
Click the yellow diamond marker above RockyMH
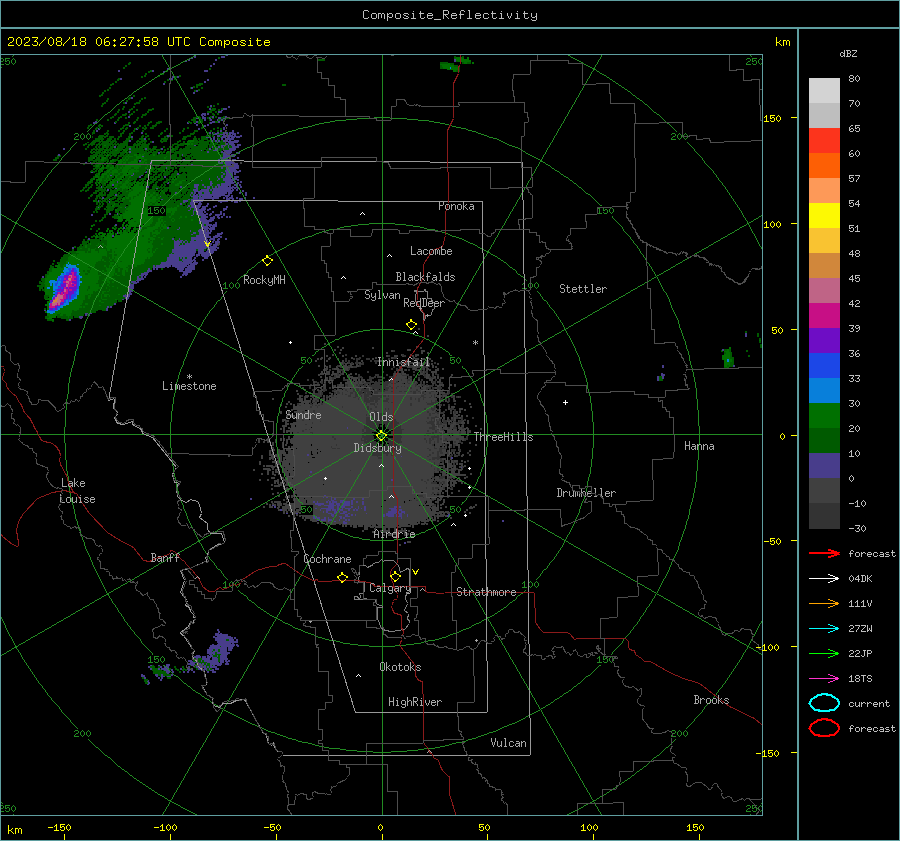tap(267, 261)
